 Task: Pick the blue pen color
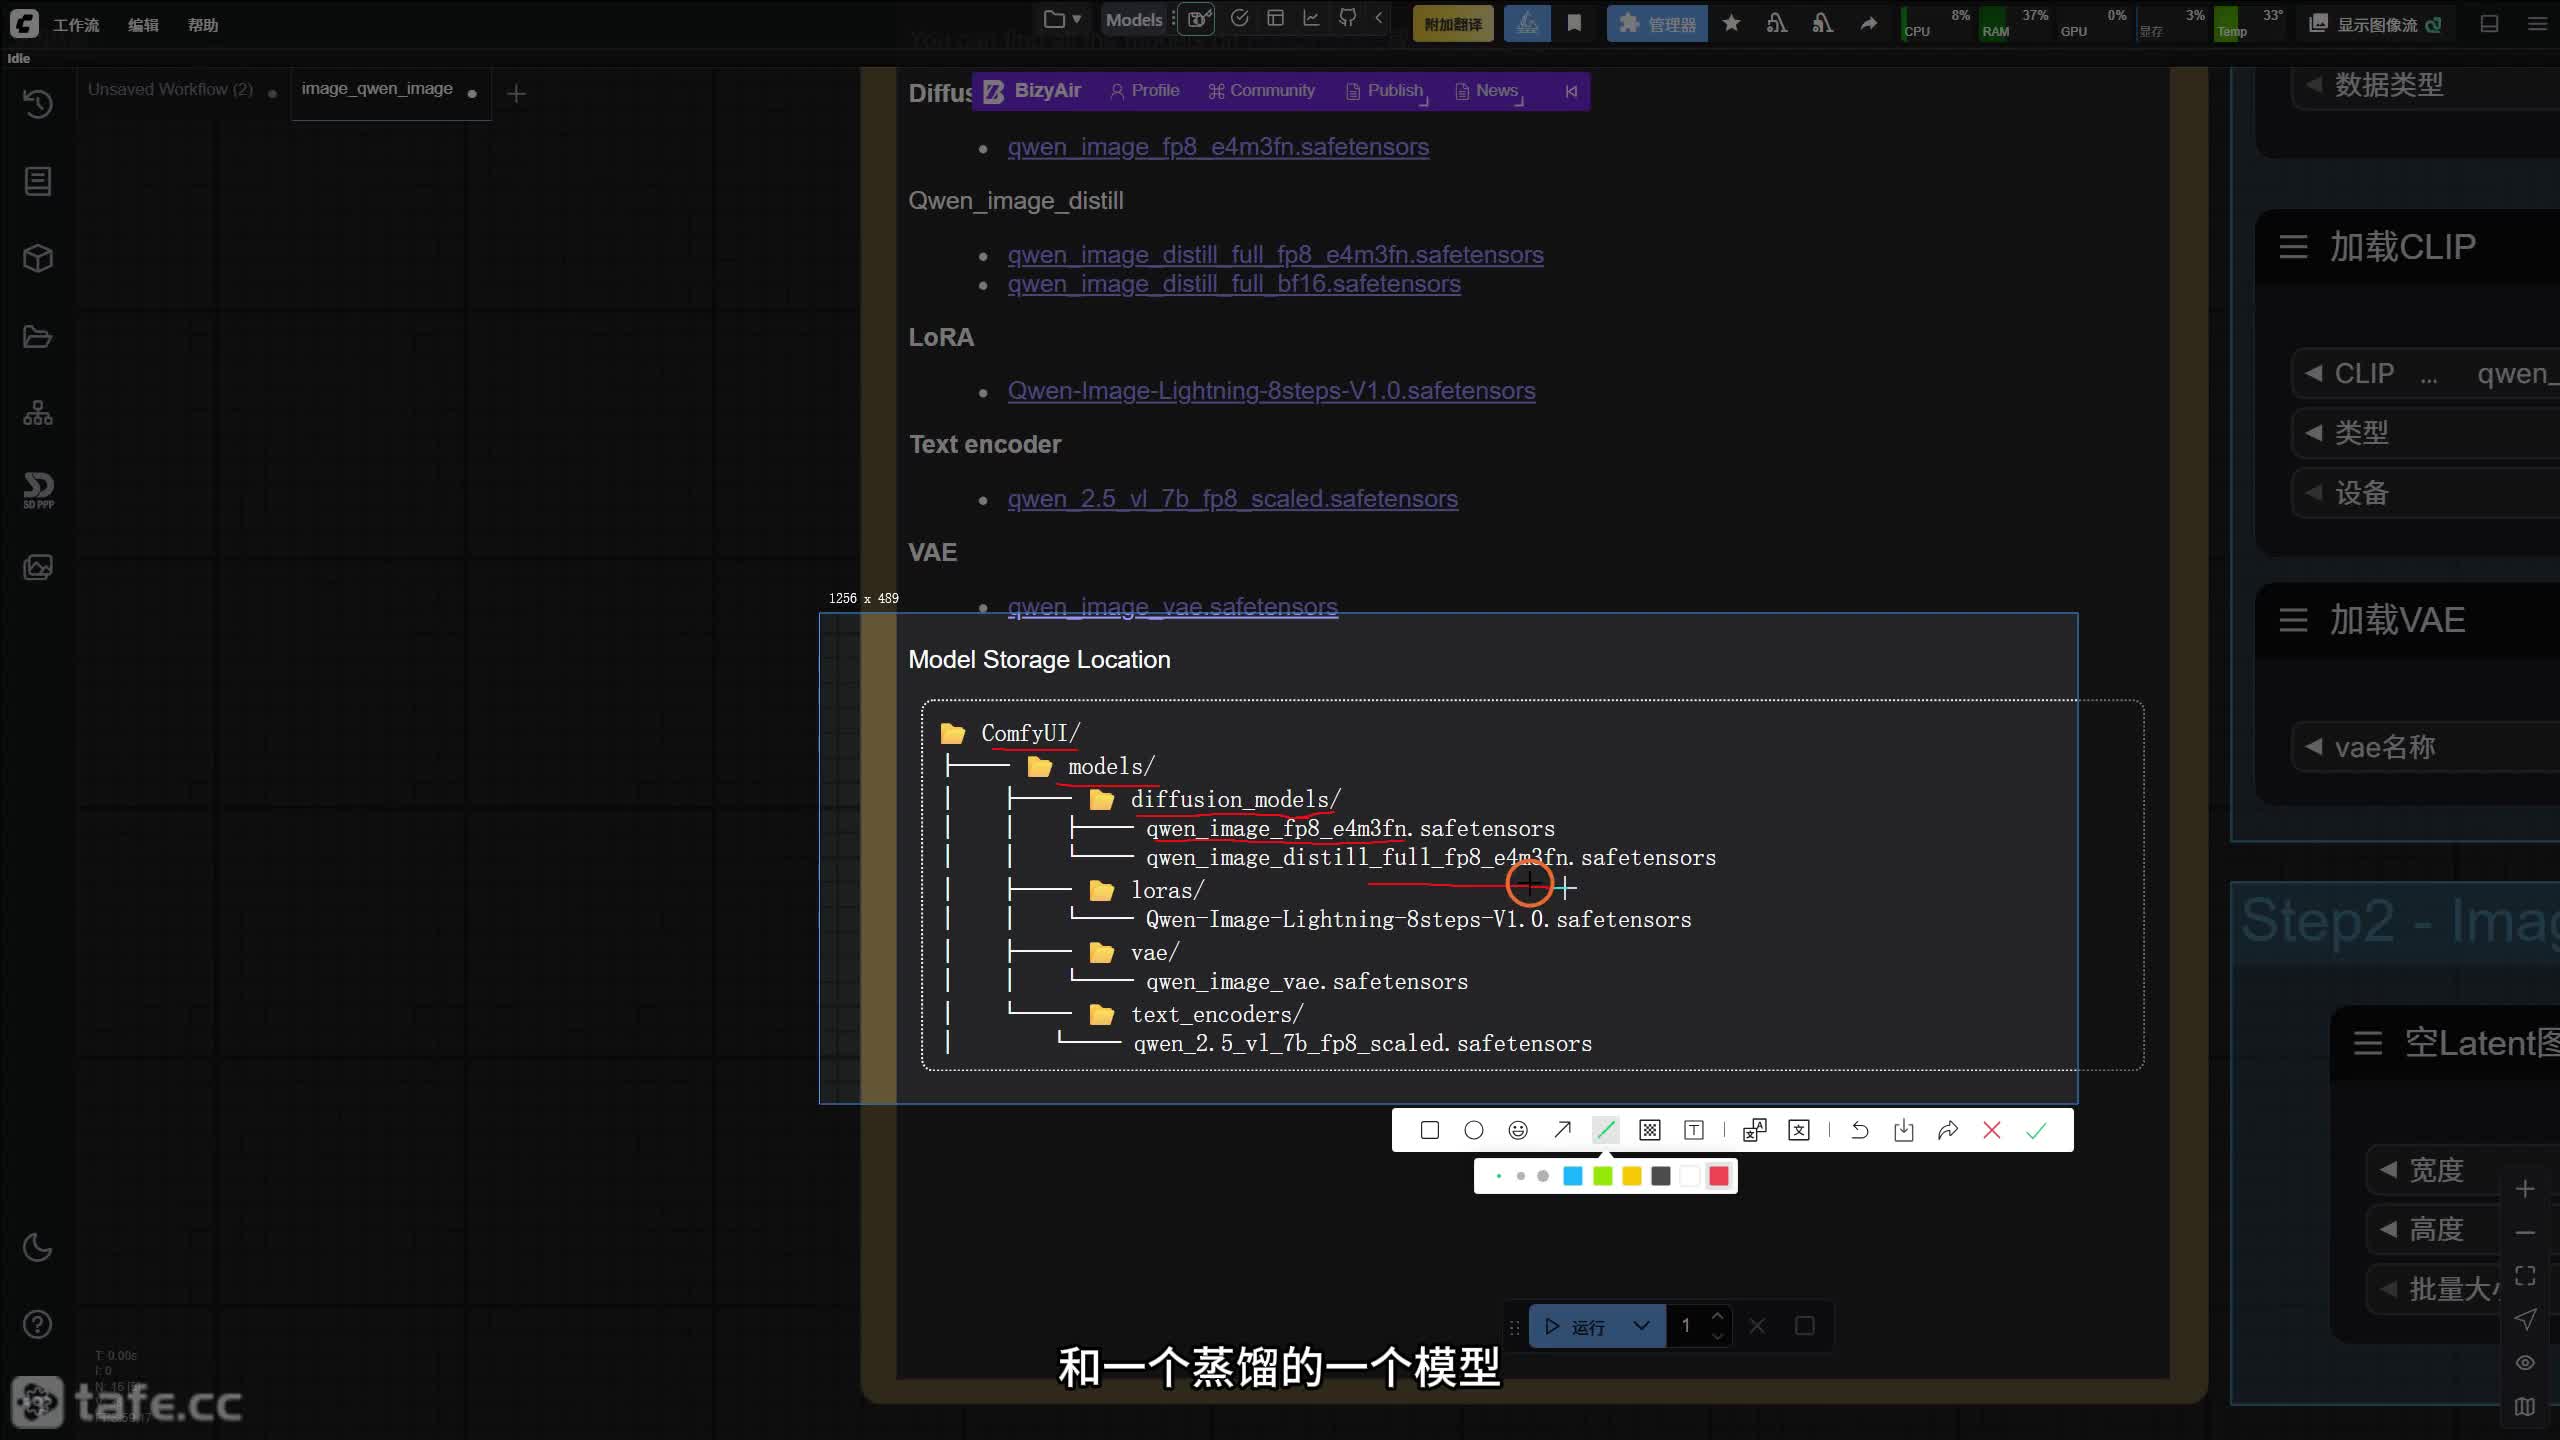(1573, 1176)
